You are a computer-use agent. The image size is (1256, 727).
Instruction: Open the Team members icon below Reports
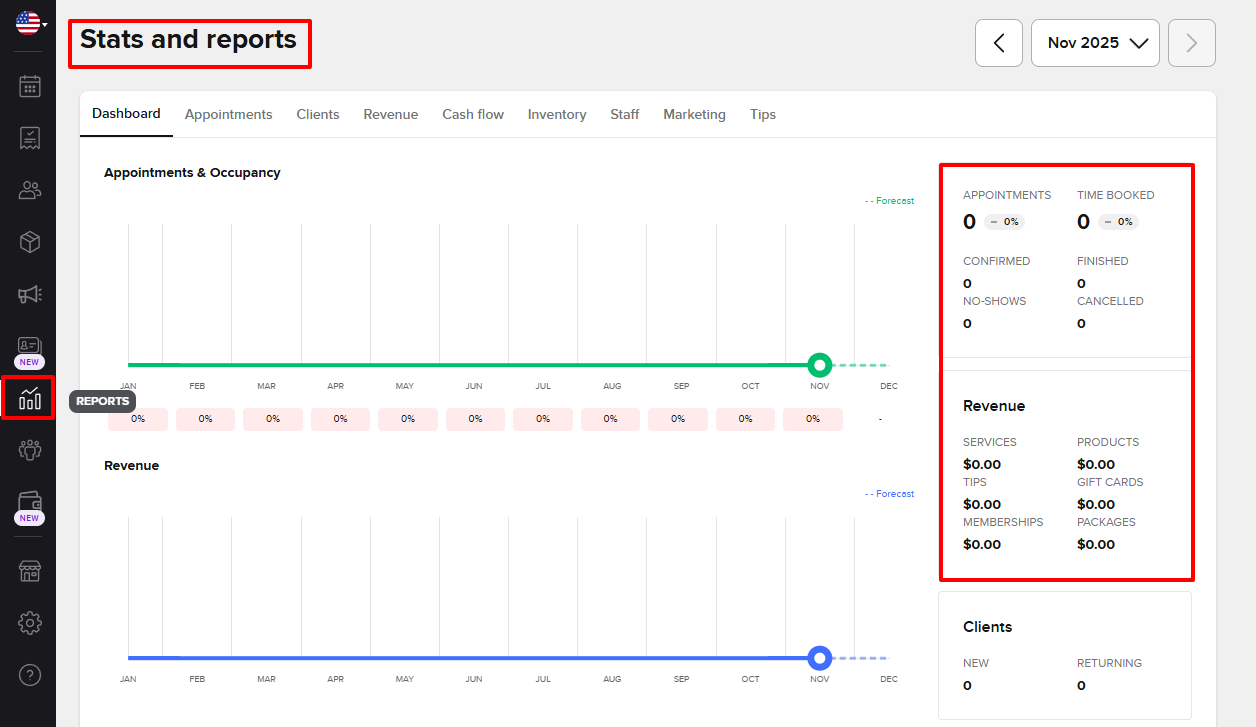[x=29, y=450]
